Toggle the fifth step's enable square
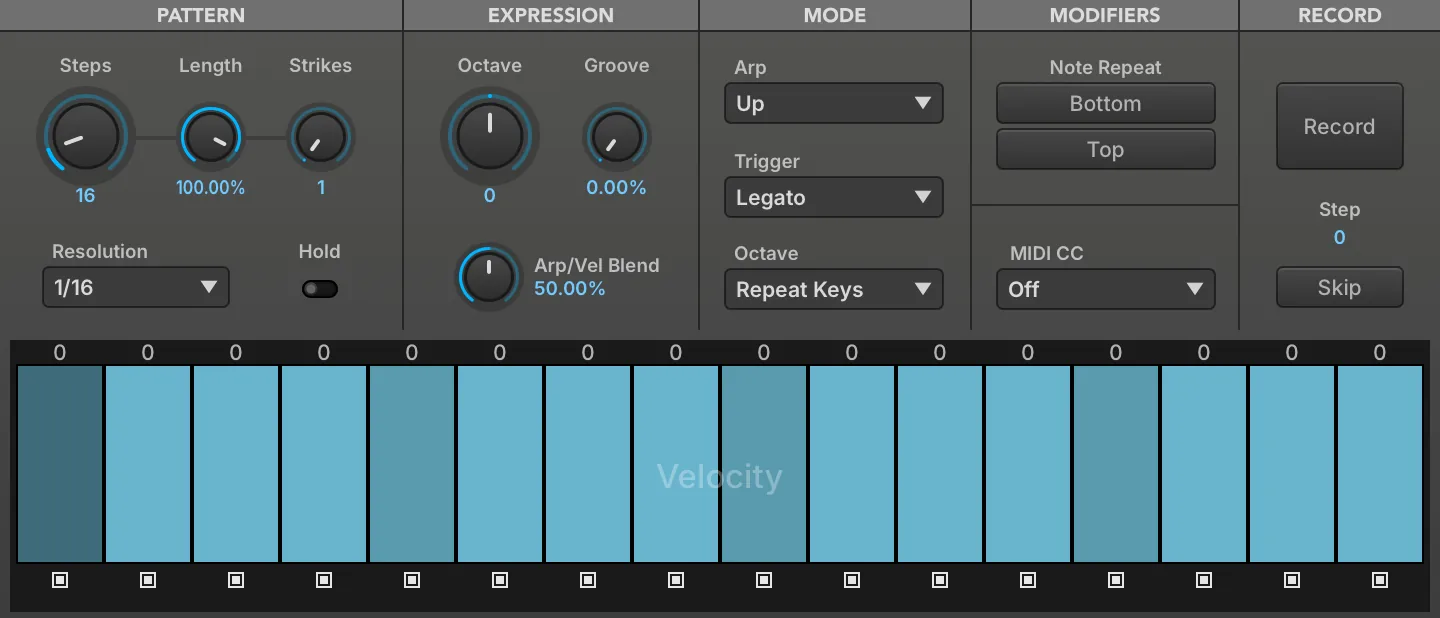This screenshot has height=618, width=1440. pos(412,580)
